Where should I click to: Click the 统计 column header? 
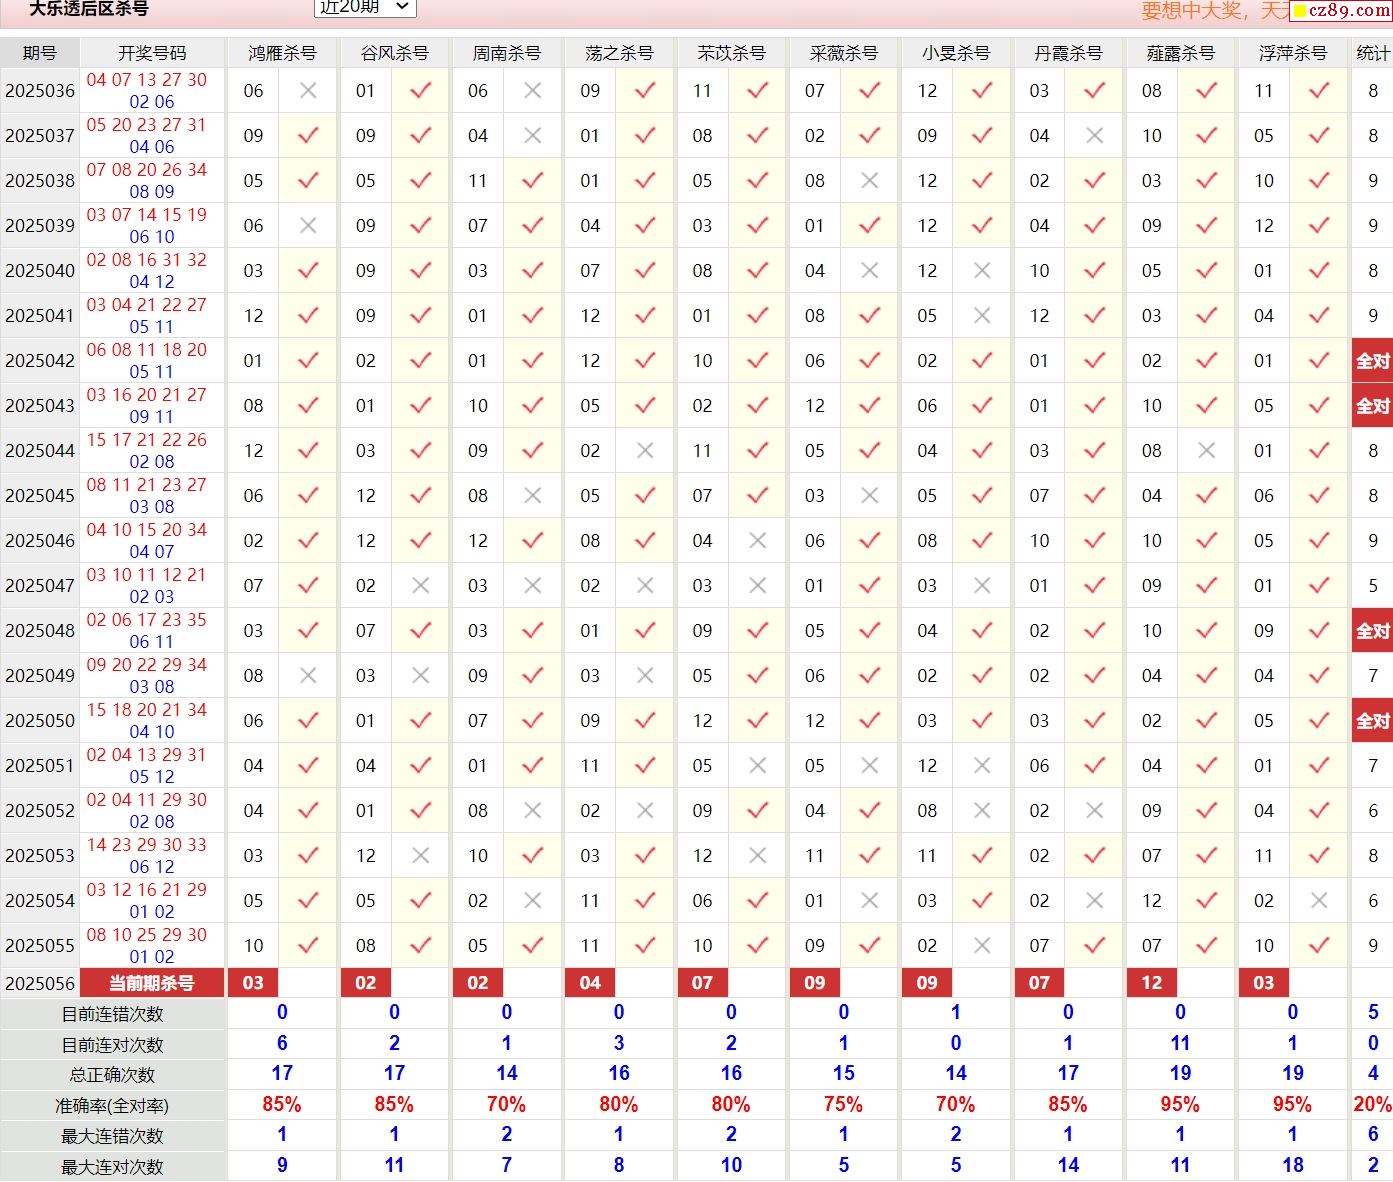tap(1372, 53)
